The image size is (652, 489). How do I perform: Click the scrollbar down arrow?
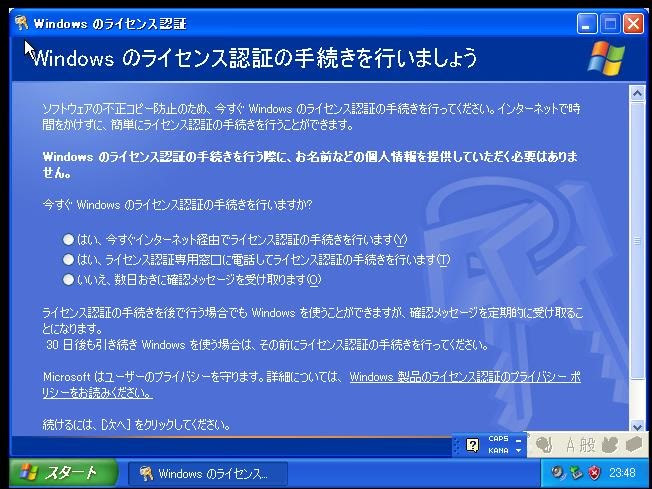(637, 426)
